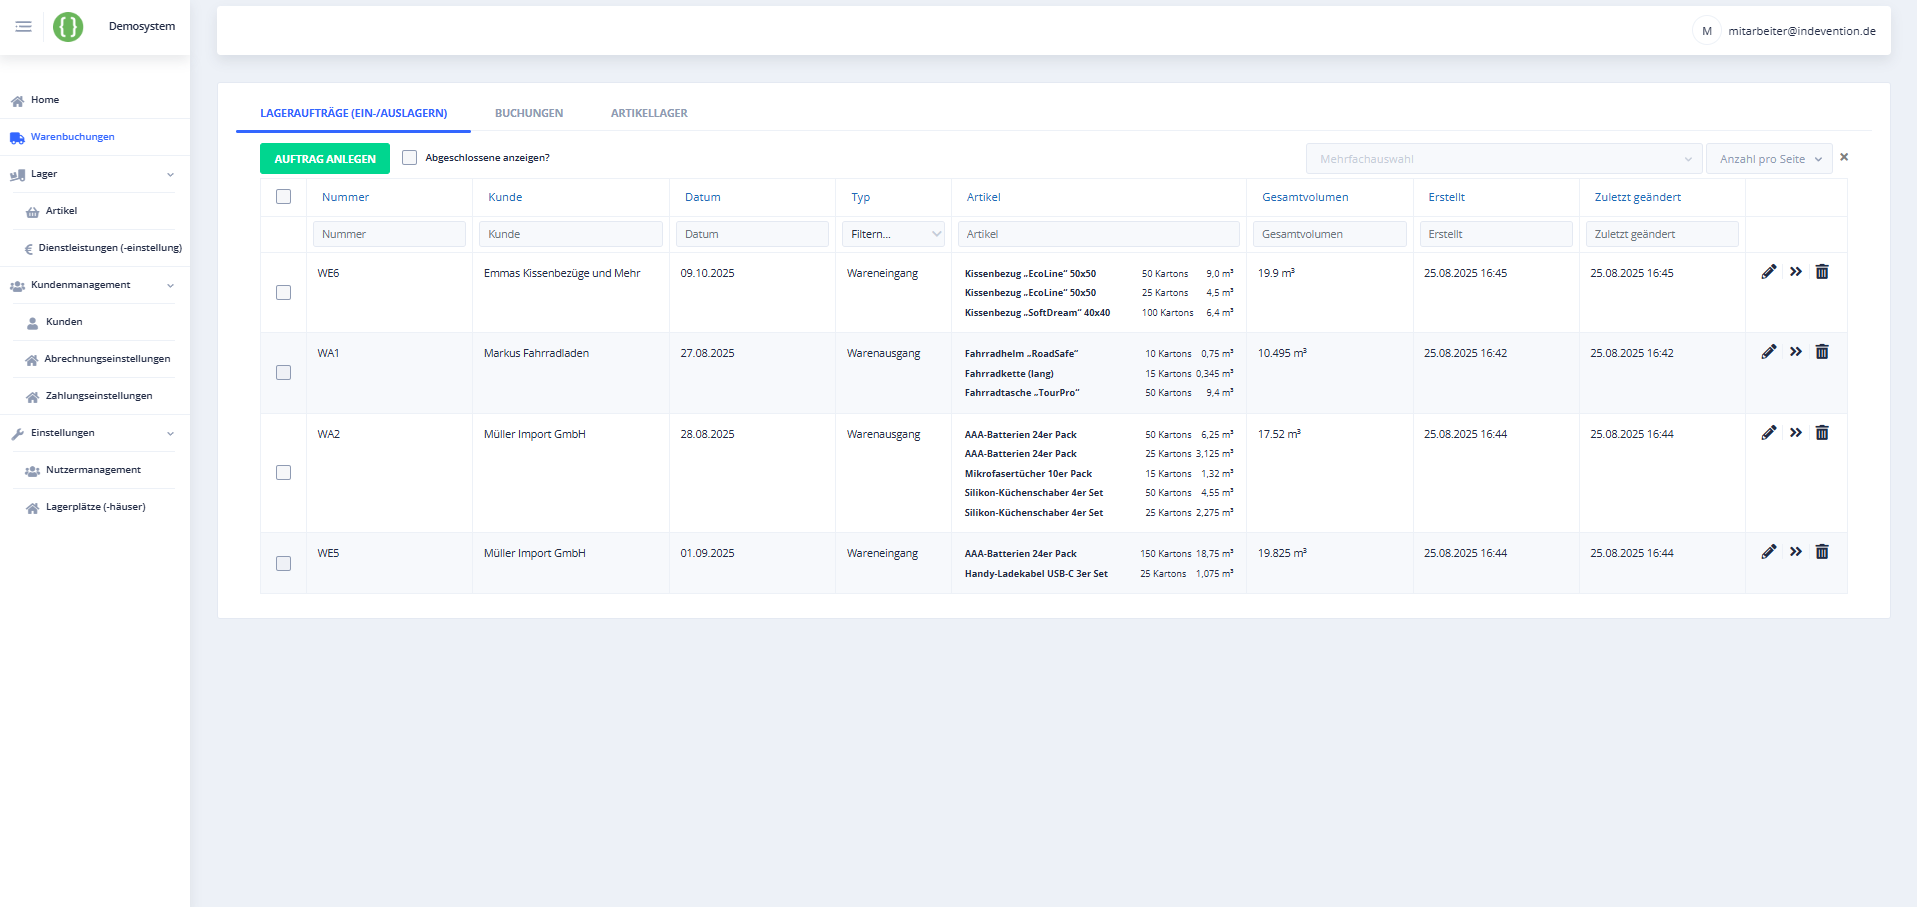This screenshot has width=1917, height=907.
Task: Click double-arrow icon for order WE6
Action: (1795, 272)
